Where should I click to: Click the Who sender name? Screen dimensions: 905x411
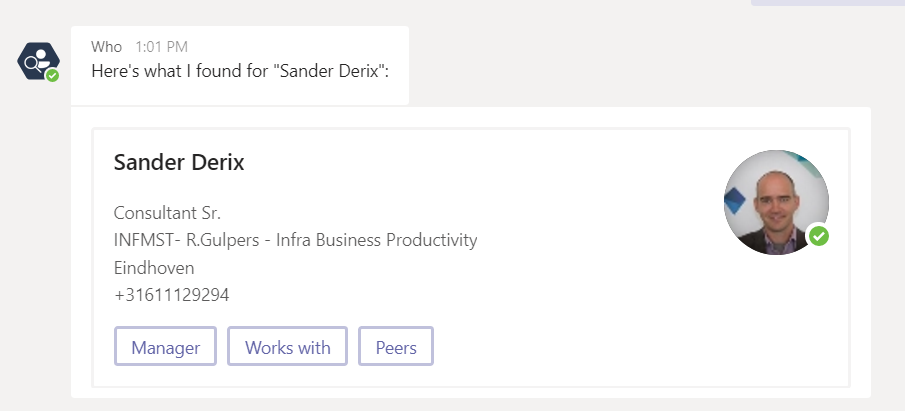pyautogui.click(x=106, y=47)
